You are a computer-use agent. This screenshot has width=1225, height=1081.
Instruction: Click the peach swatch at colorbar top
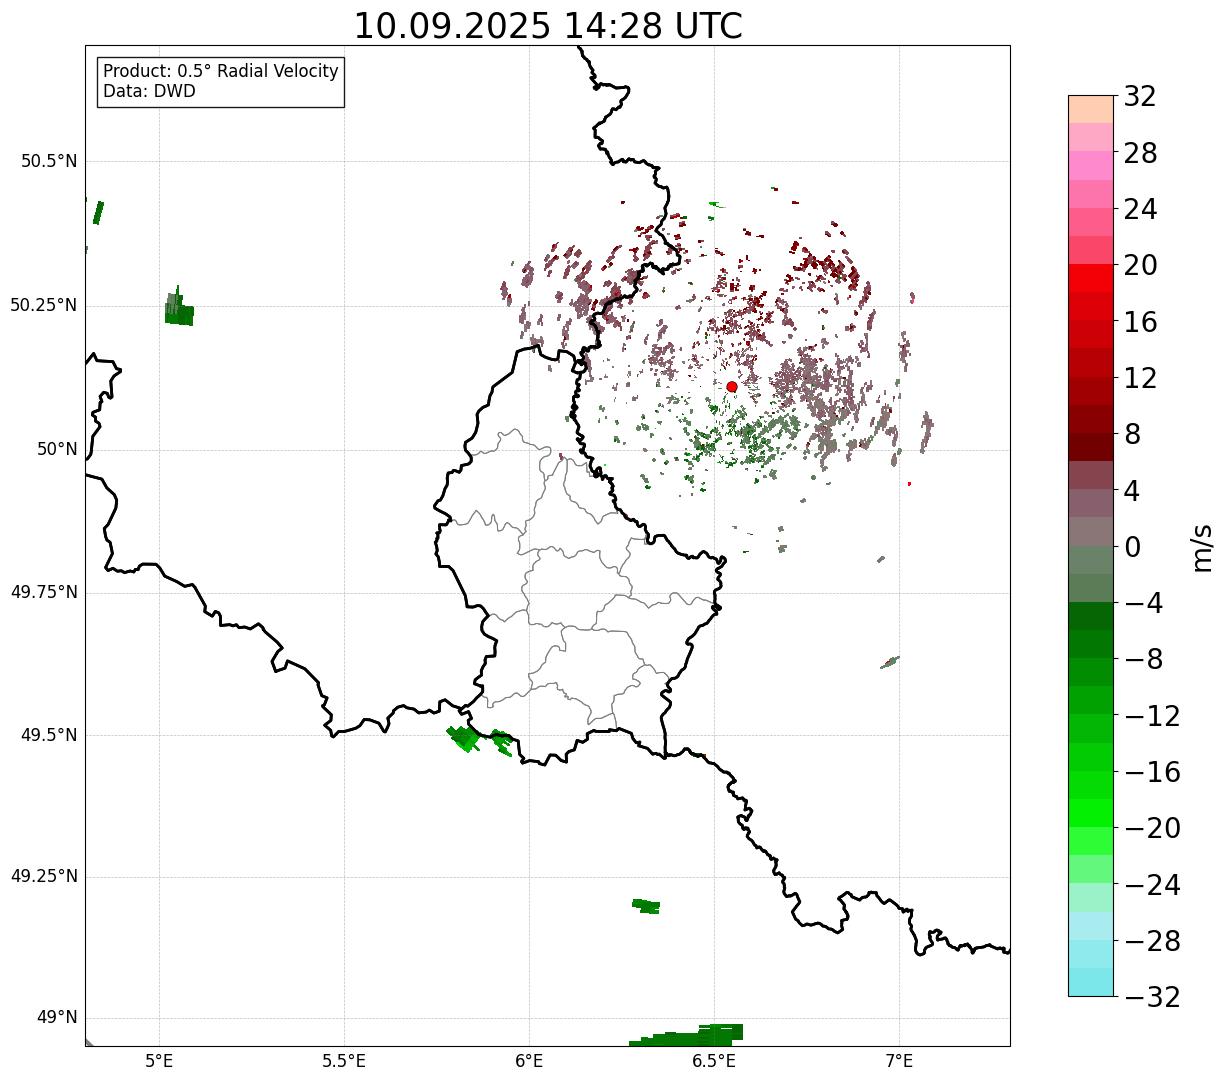pos(1091,109)
